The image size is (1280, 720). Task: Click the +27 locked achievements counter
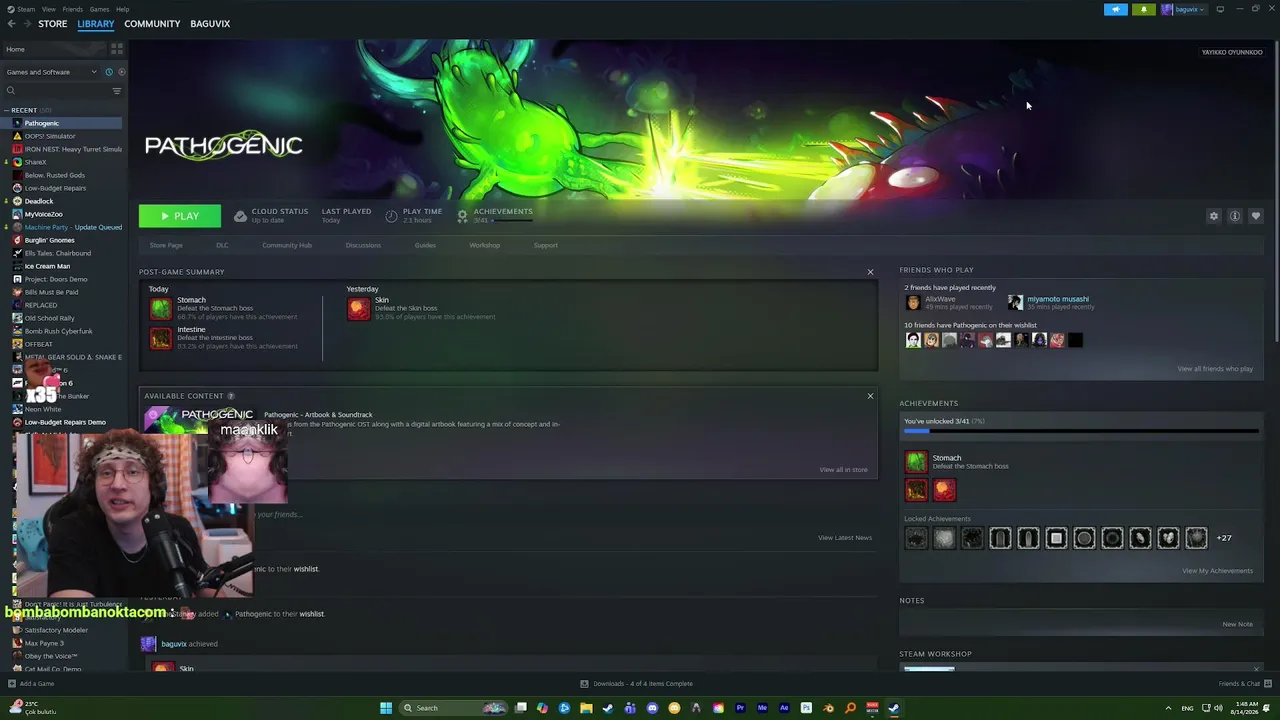coord(1224,538)
